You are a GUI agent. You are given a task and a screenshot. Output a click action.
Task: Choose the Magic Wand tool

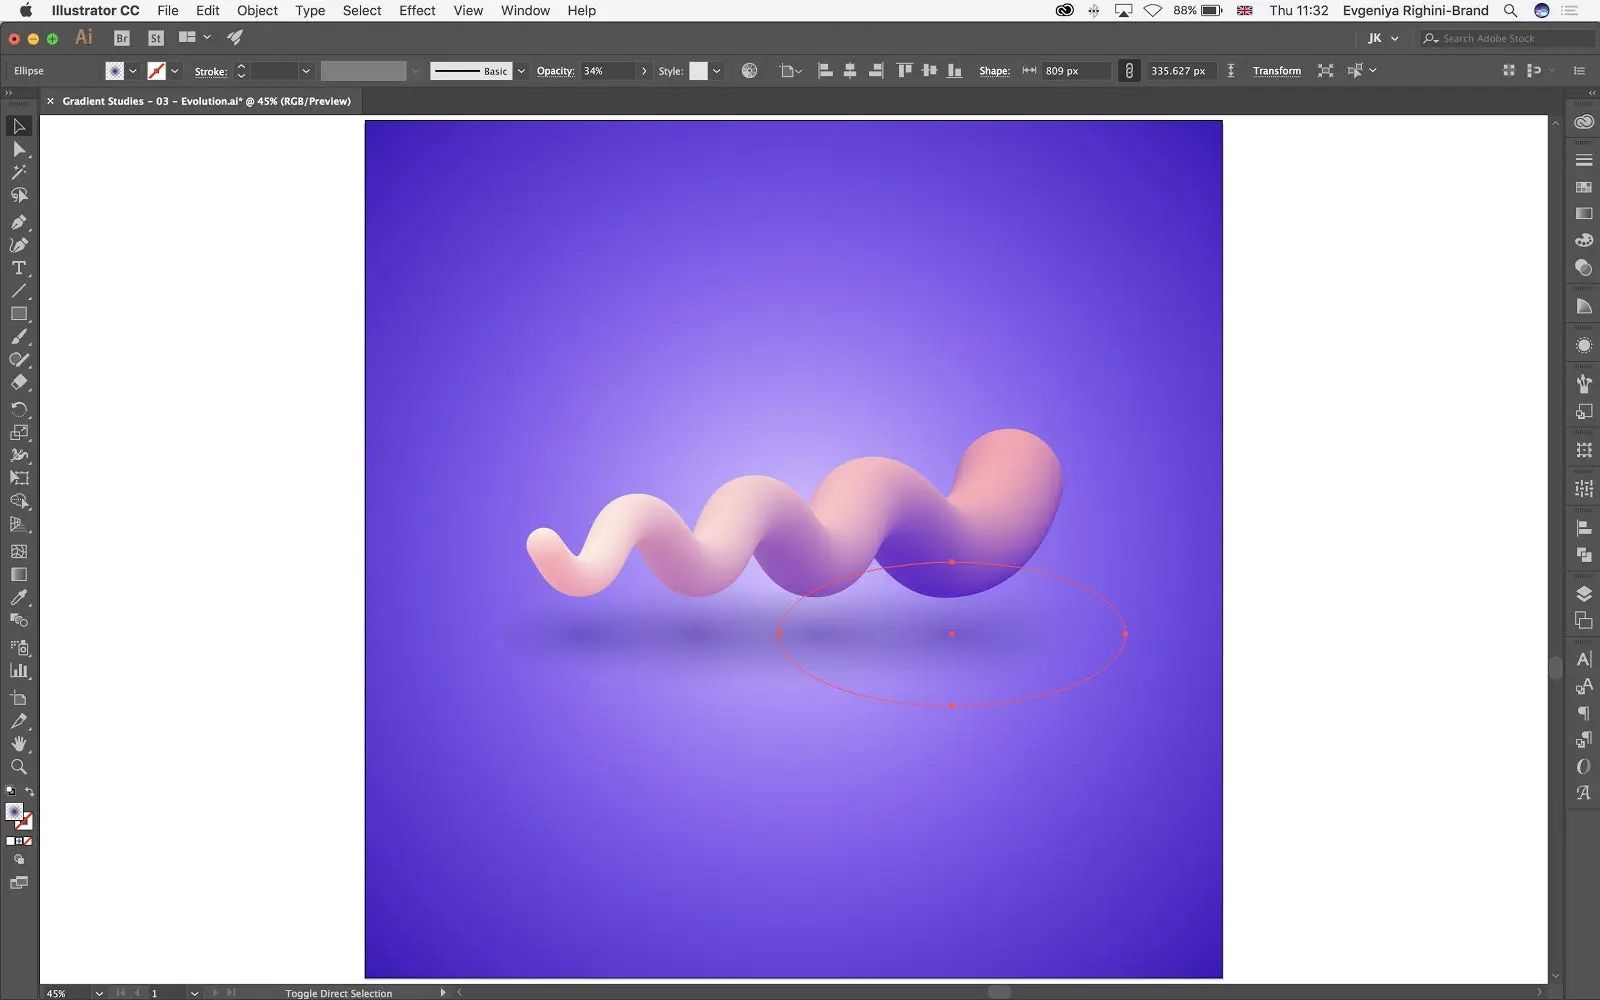18,172
